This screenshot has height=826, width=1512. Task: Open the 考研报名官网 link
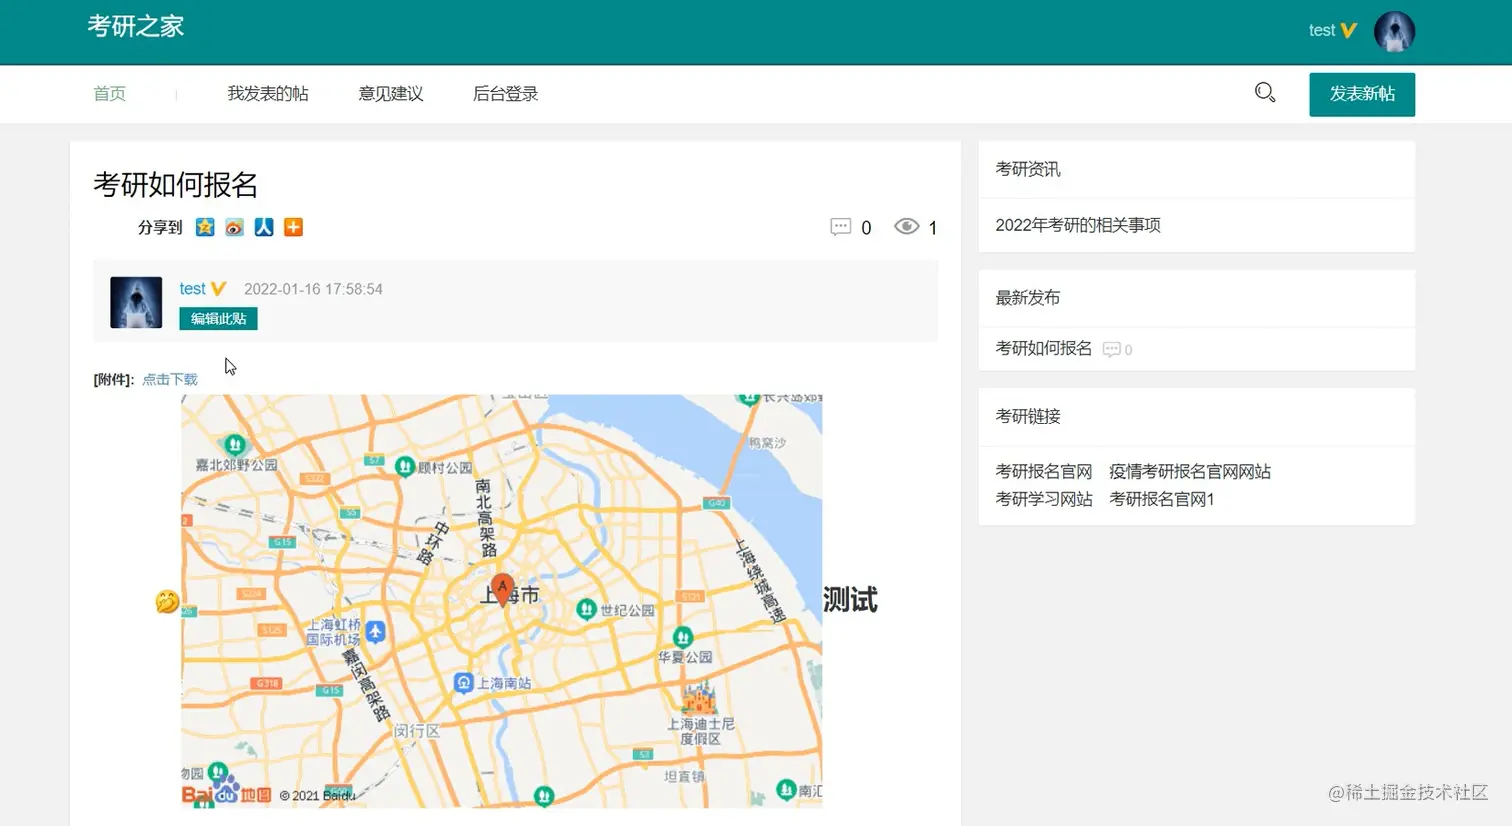tap(1043, 471)
